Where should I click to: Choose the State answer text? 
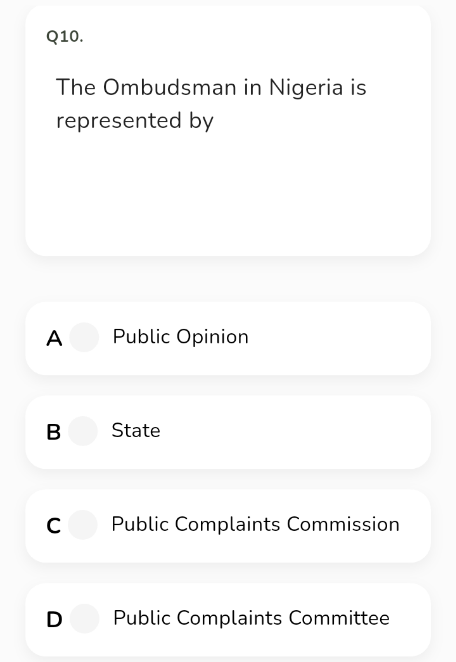coord(136,431)
